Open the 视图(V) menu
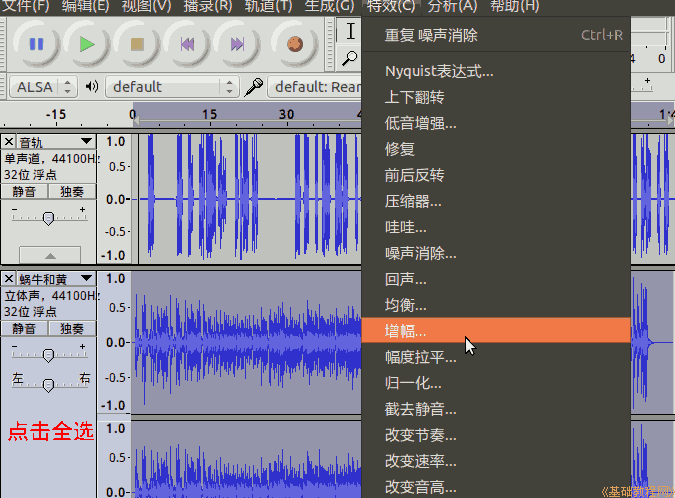Screen dimensions: 675x498 click(x=146, y=6)
